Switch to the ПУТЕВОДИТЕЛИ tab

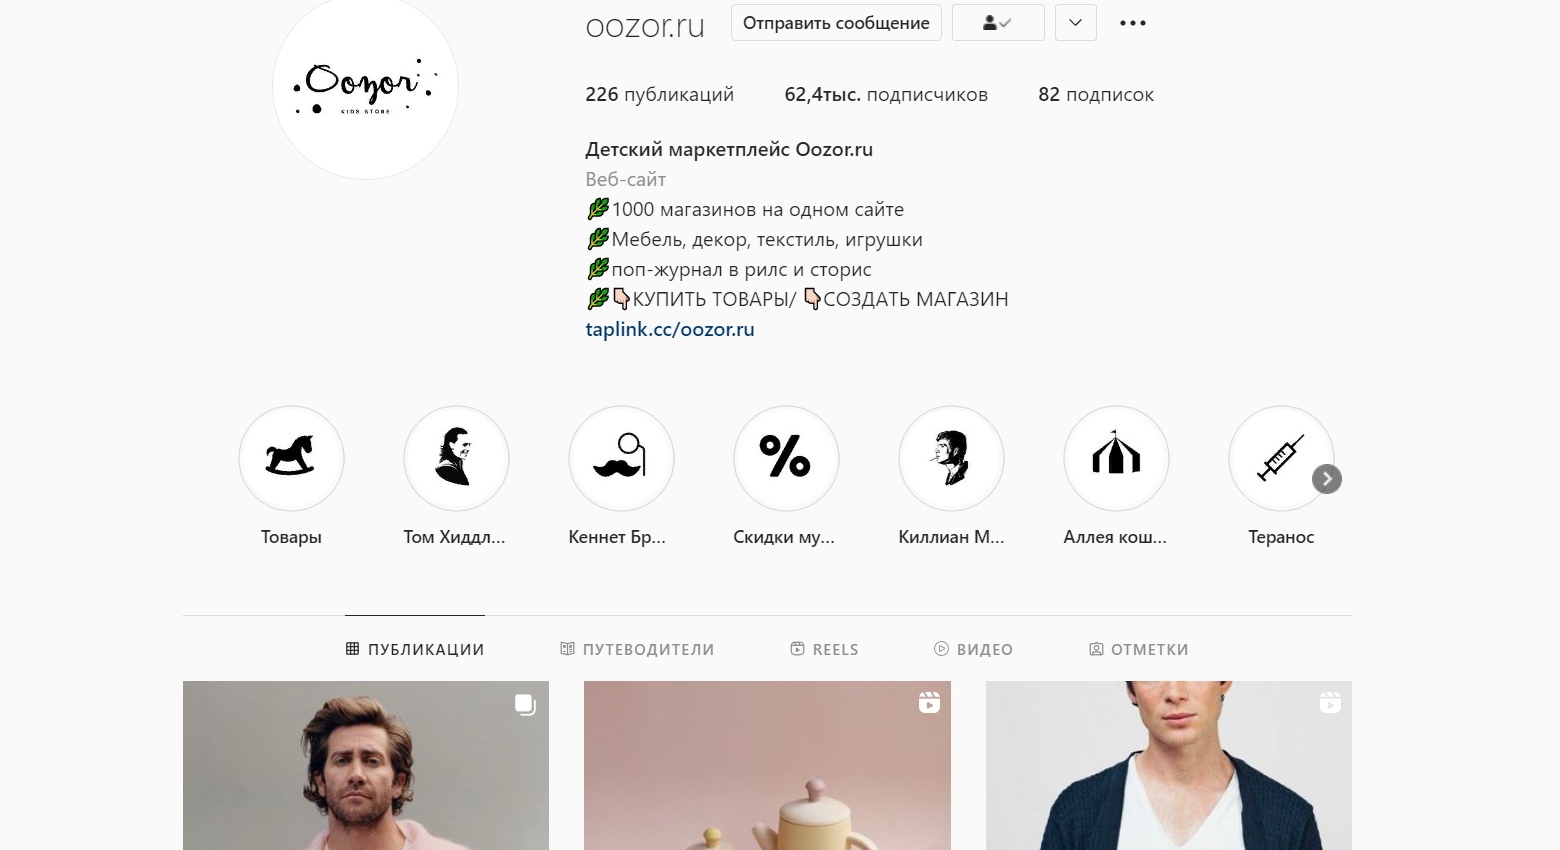tap(637, 649)
